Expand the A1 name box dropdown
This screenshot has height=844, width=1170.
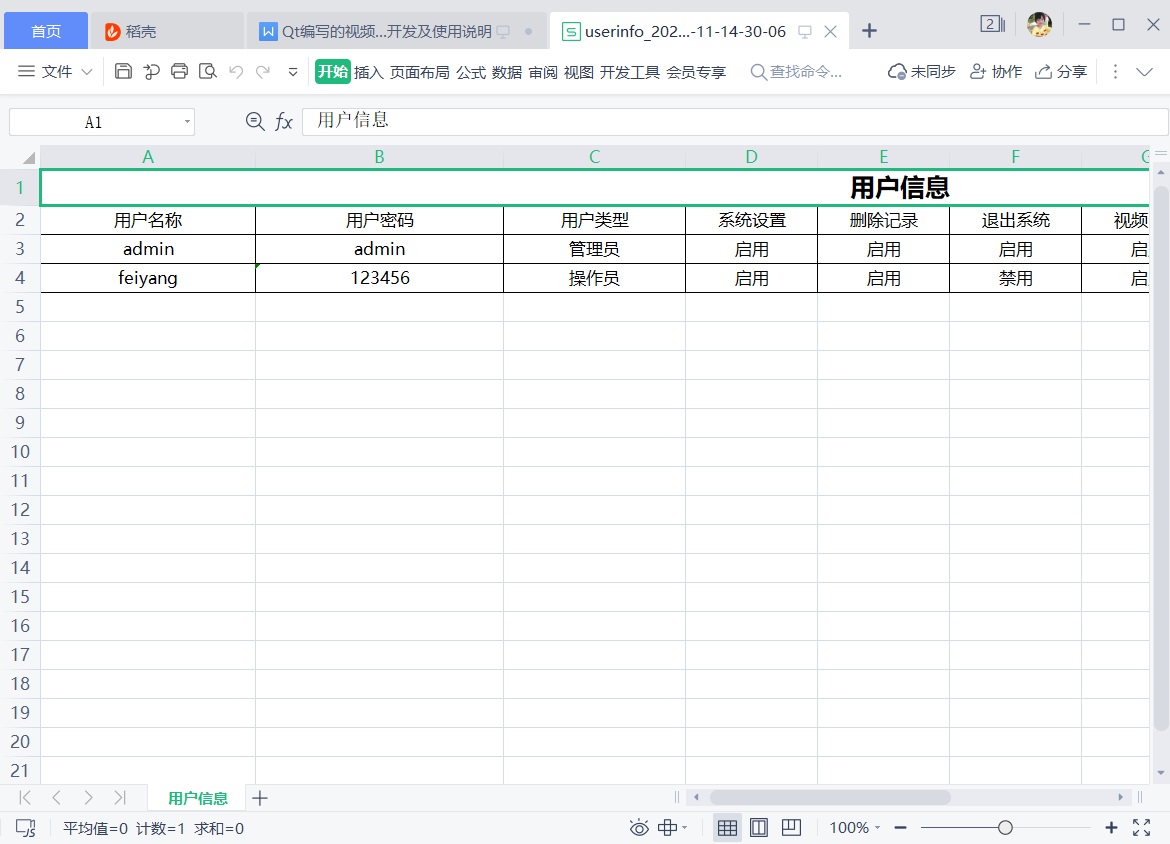click(187, 122)
